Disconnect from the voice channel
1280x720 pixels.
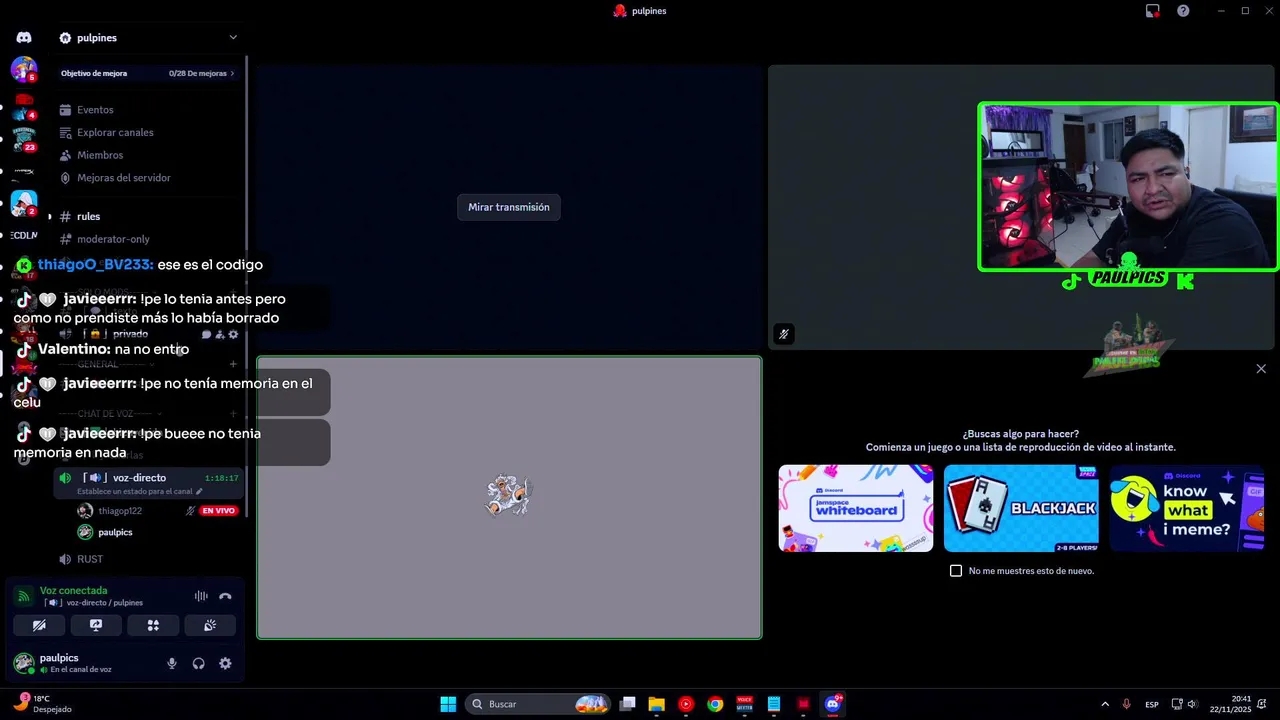tap(225, 596)
